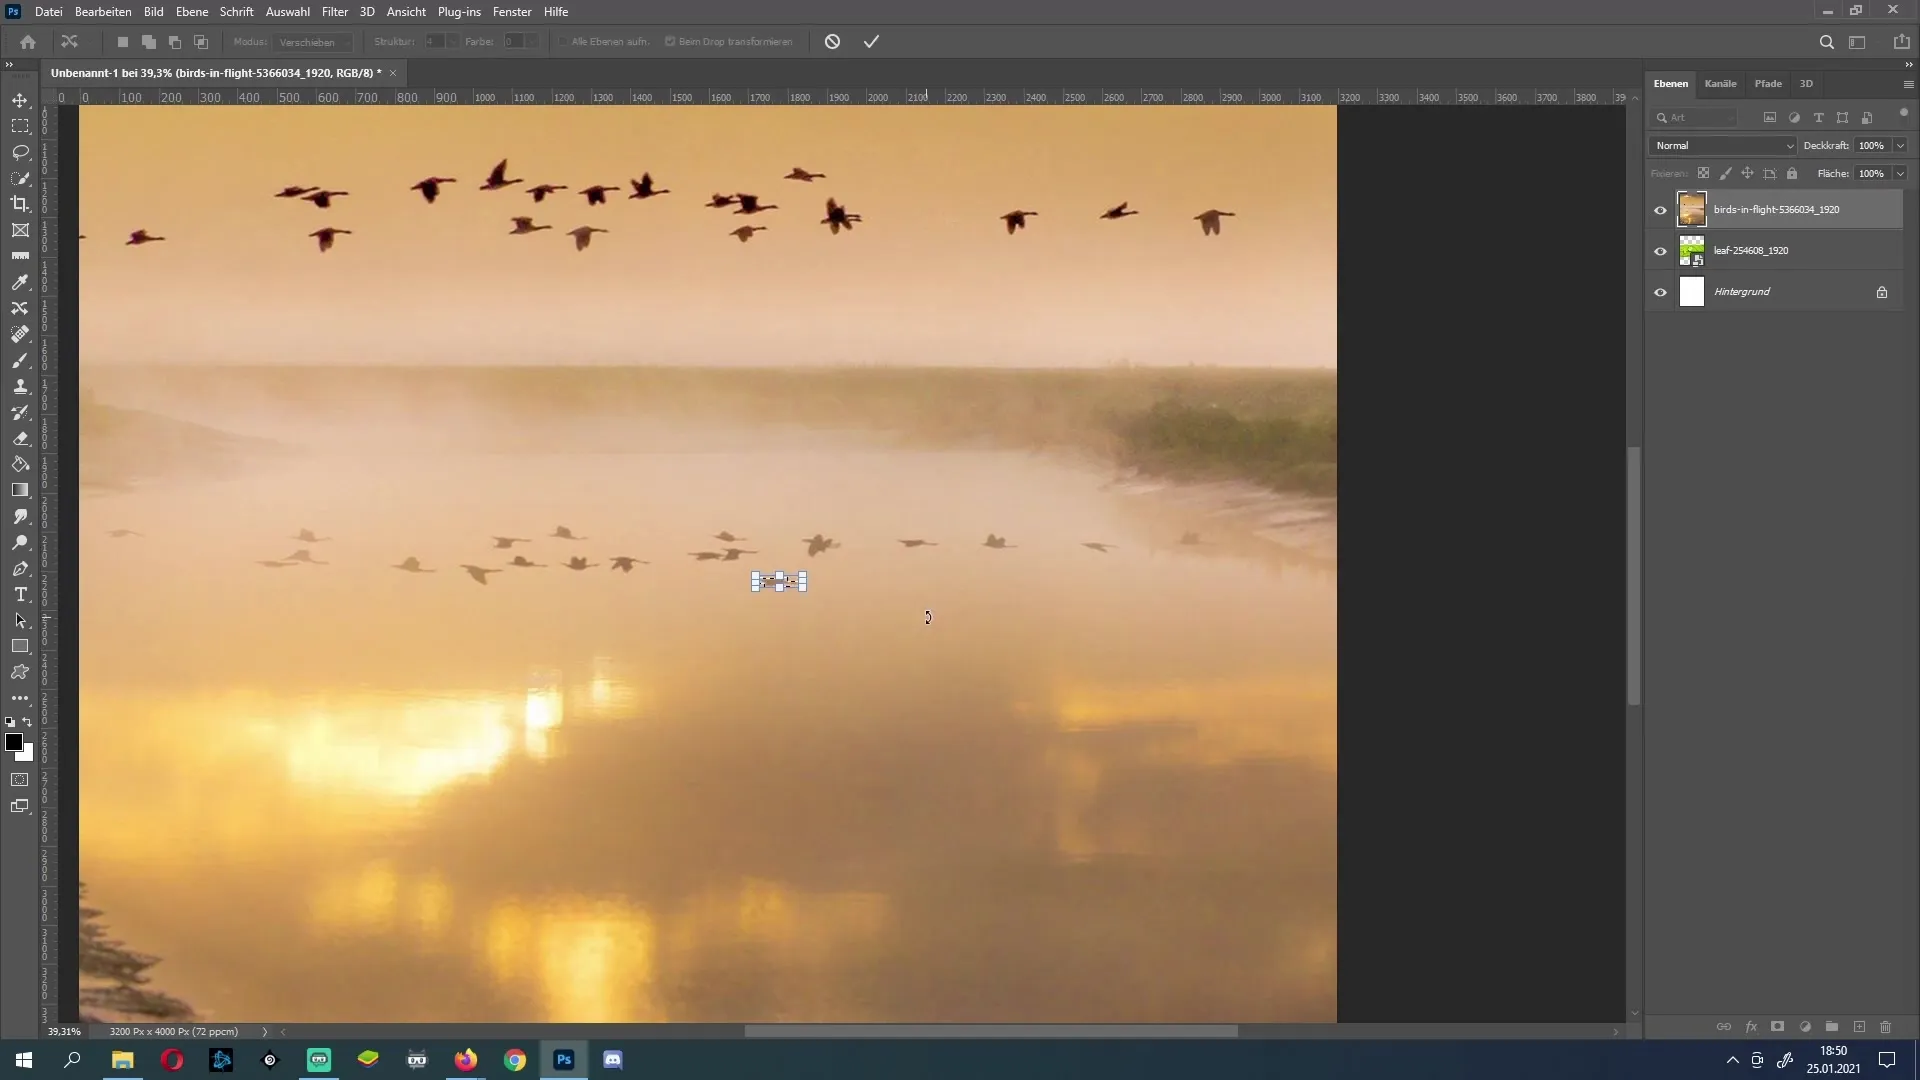Hide the birds-in-flight-5366034_1920 layer

coord(1660,210)
